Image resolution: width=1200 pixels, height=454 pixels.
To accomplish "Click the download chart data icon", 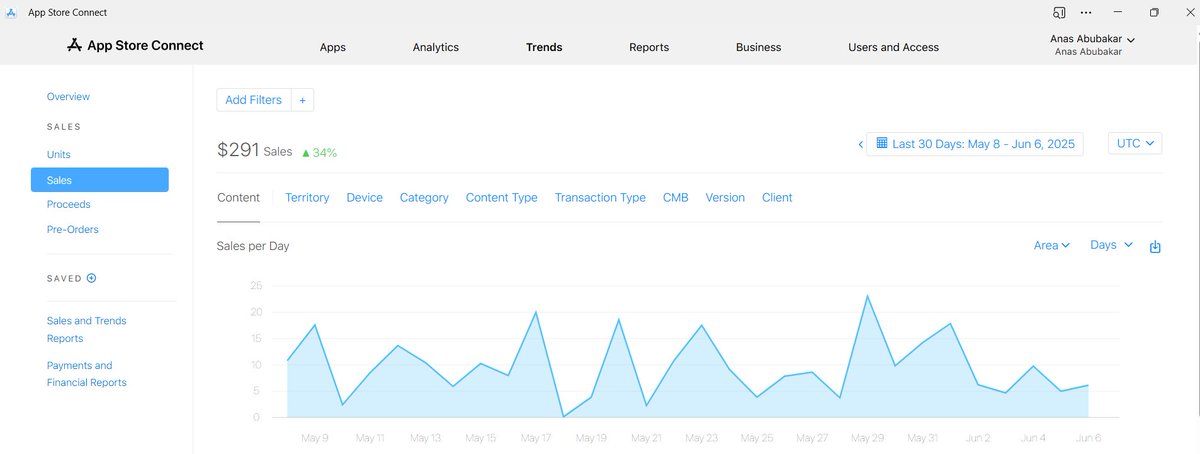I will pyautogui.click(x=1155, y=246).
